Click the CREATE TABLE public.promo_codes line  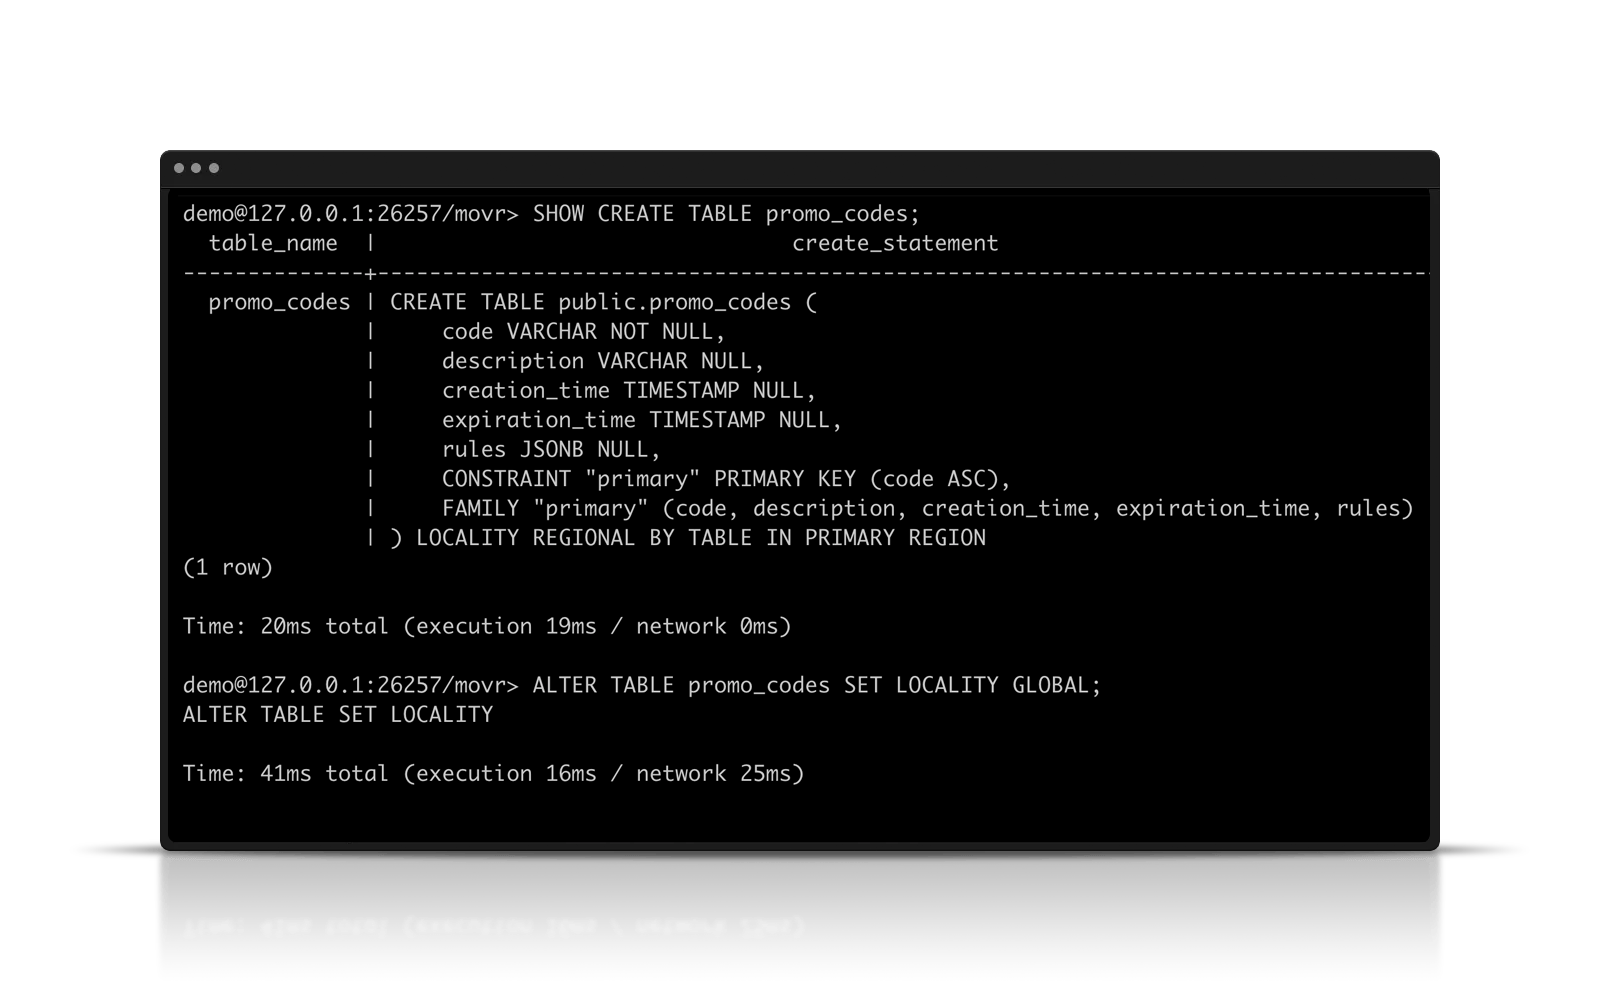coord(603,303)
